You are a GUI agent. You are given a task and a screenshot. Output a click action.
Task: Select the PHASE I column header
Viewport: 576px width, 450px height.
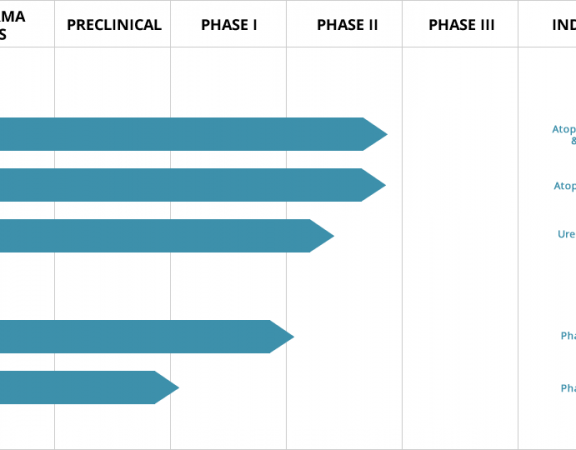coord(229,25)
